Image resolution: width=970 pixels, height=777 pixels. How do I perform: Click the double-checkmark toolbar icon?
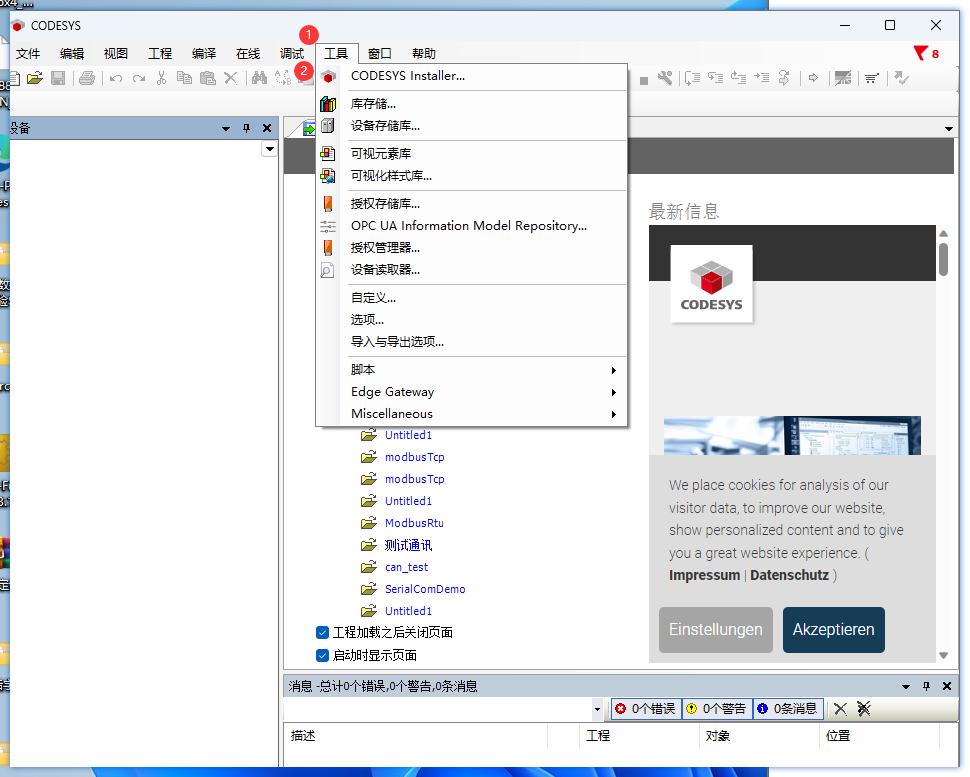coord(902,78)
